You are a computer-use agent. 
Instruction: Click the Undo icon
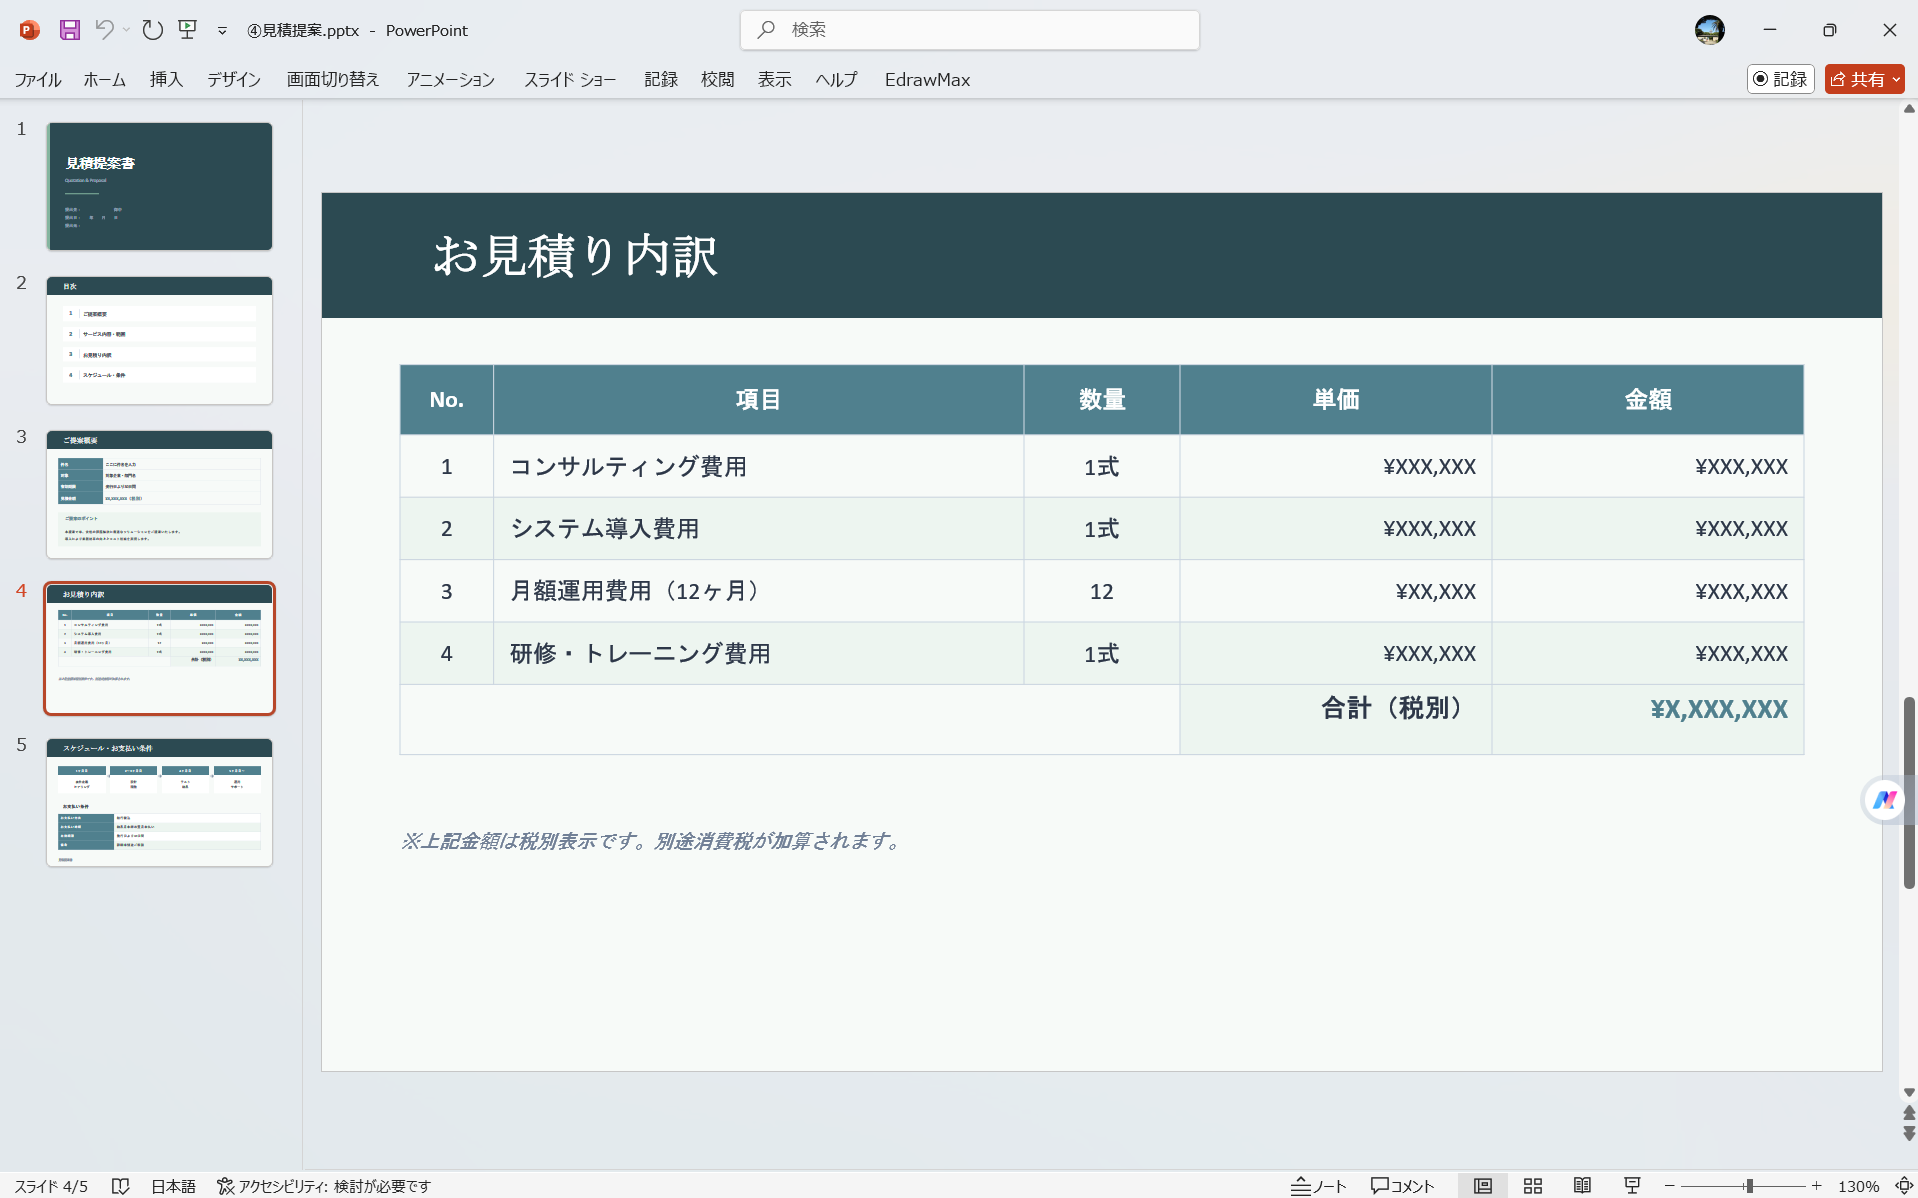pyautogui.click(x=105, y=30)
